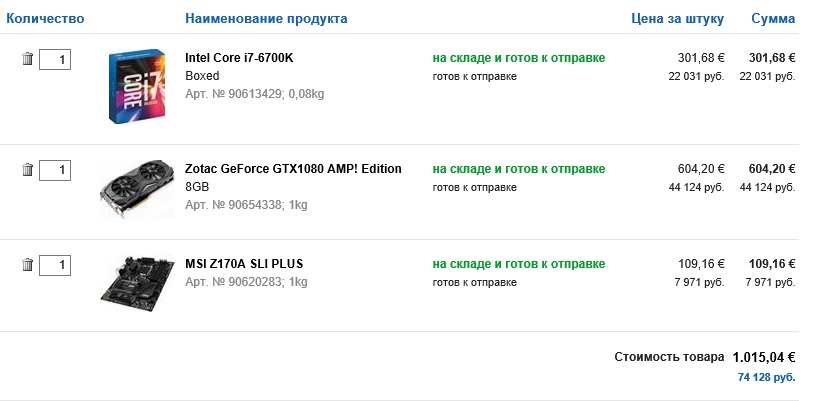Open Zotac GeForce GTX1080 AMP! Edition link

(293, 169)
